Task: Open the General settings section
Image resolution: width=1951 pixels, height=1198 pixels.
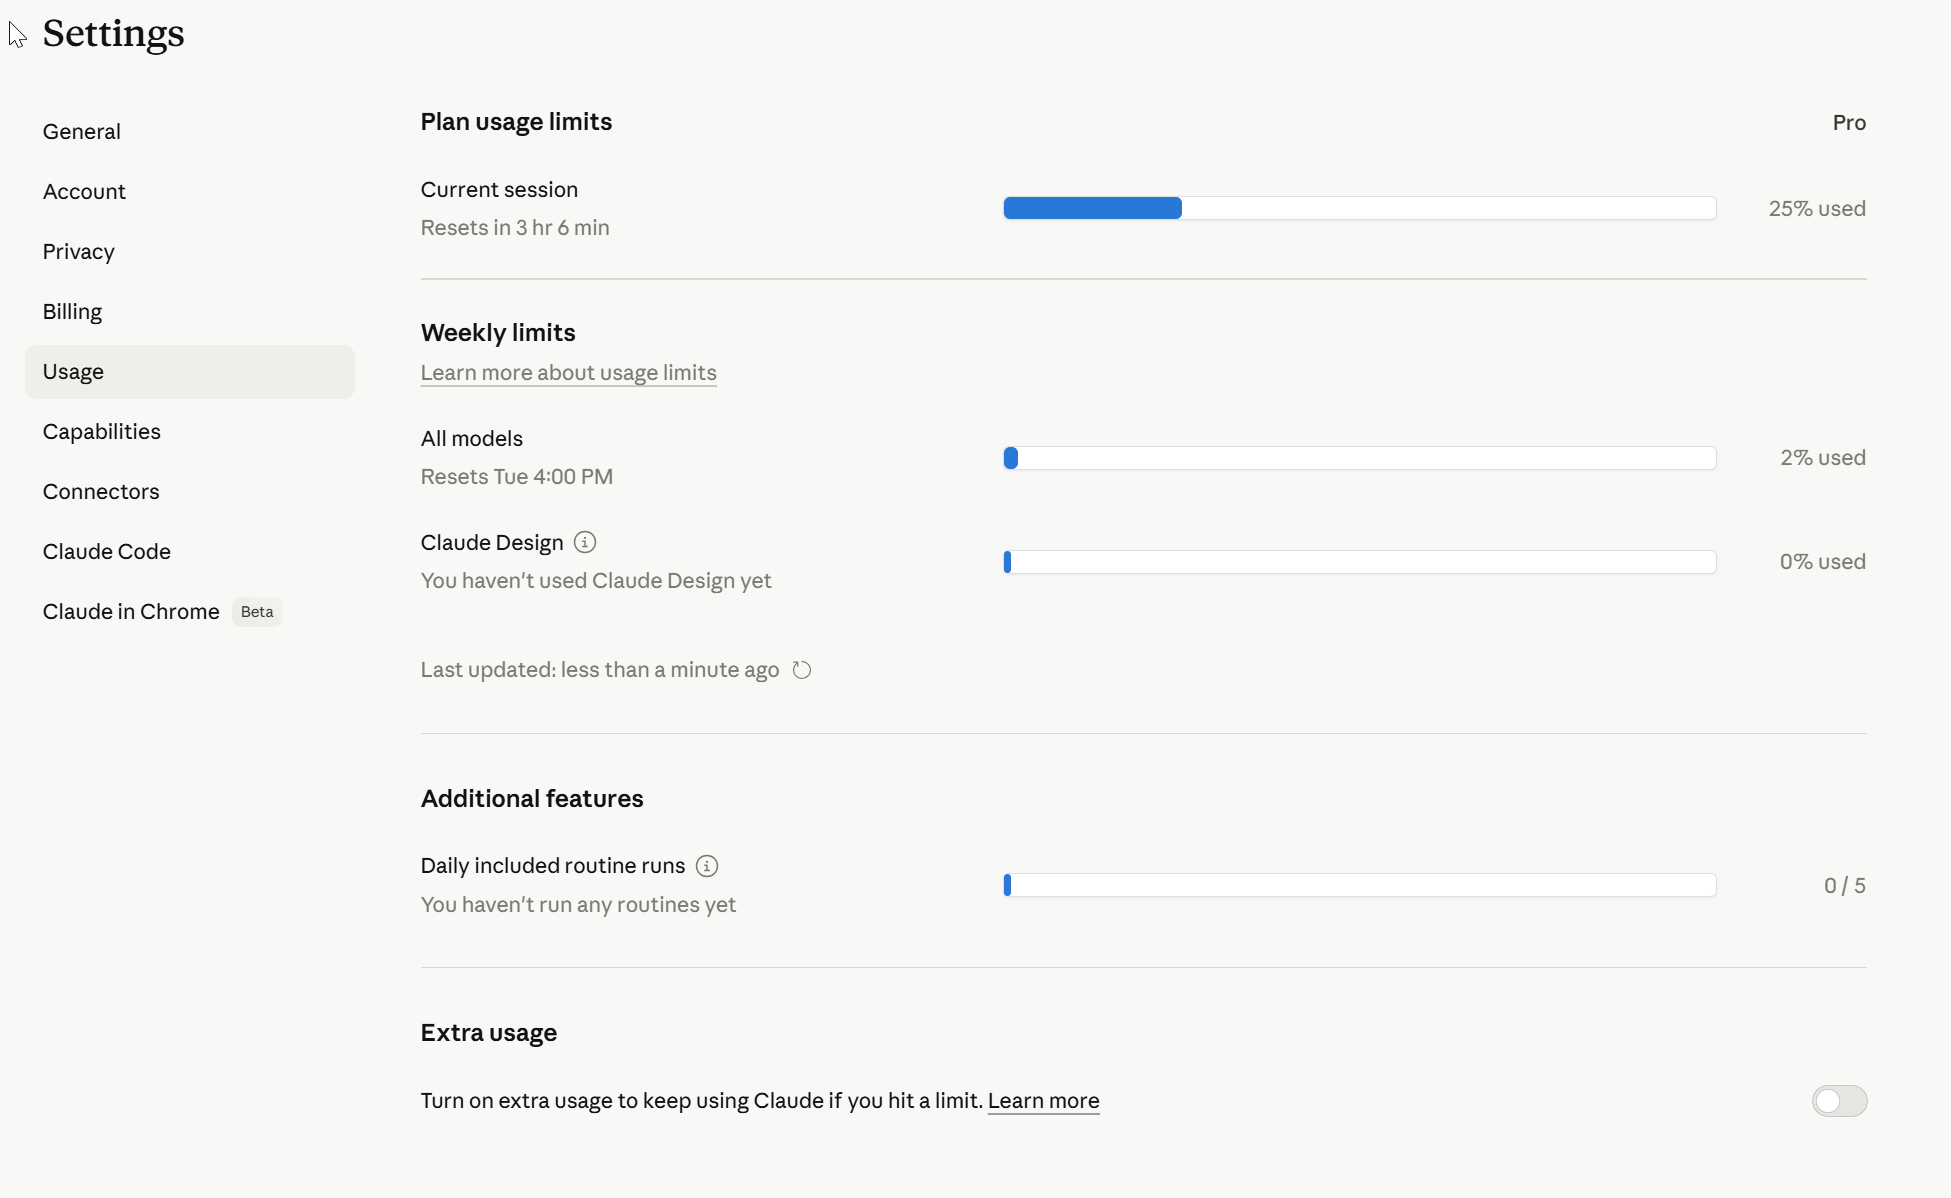Action: coord(81,132)
